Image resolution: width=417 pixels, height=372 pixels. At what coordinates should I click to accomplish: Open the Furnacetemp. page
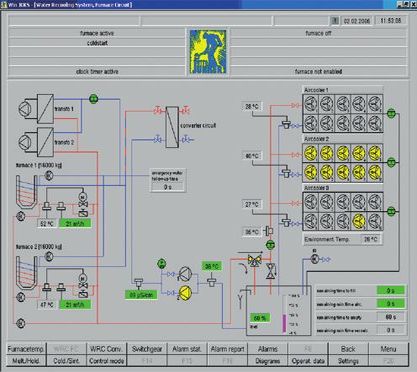26,349
